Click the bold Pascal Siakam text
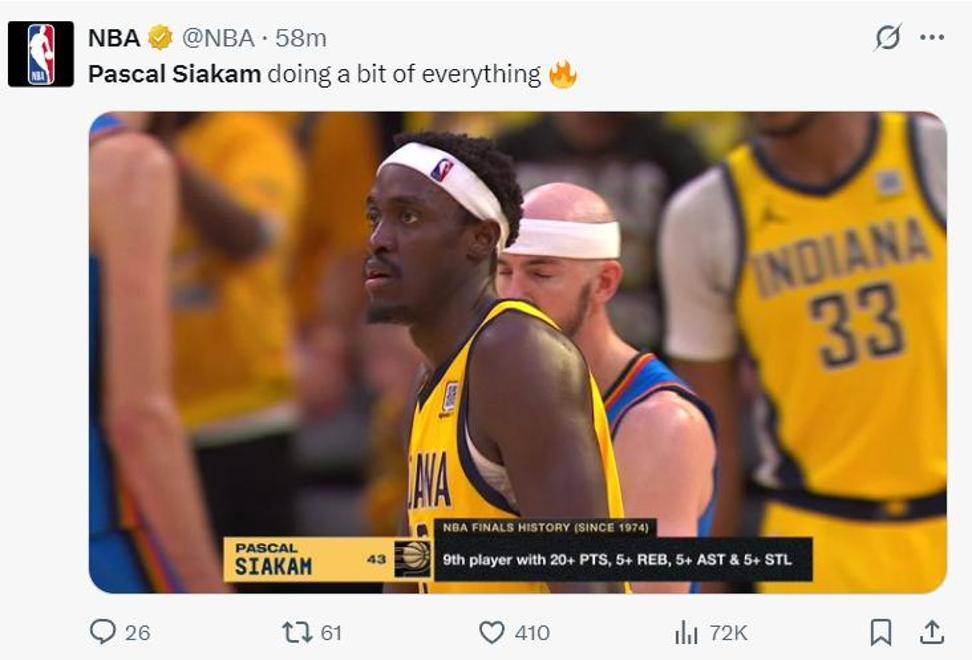The width and height of the screenshot is (972, 660). [x=175, y=74]
